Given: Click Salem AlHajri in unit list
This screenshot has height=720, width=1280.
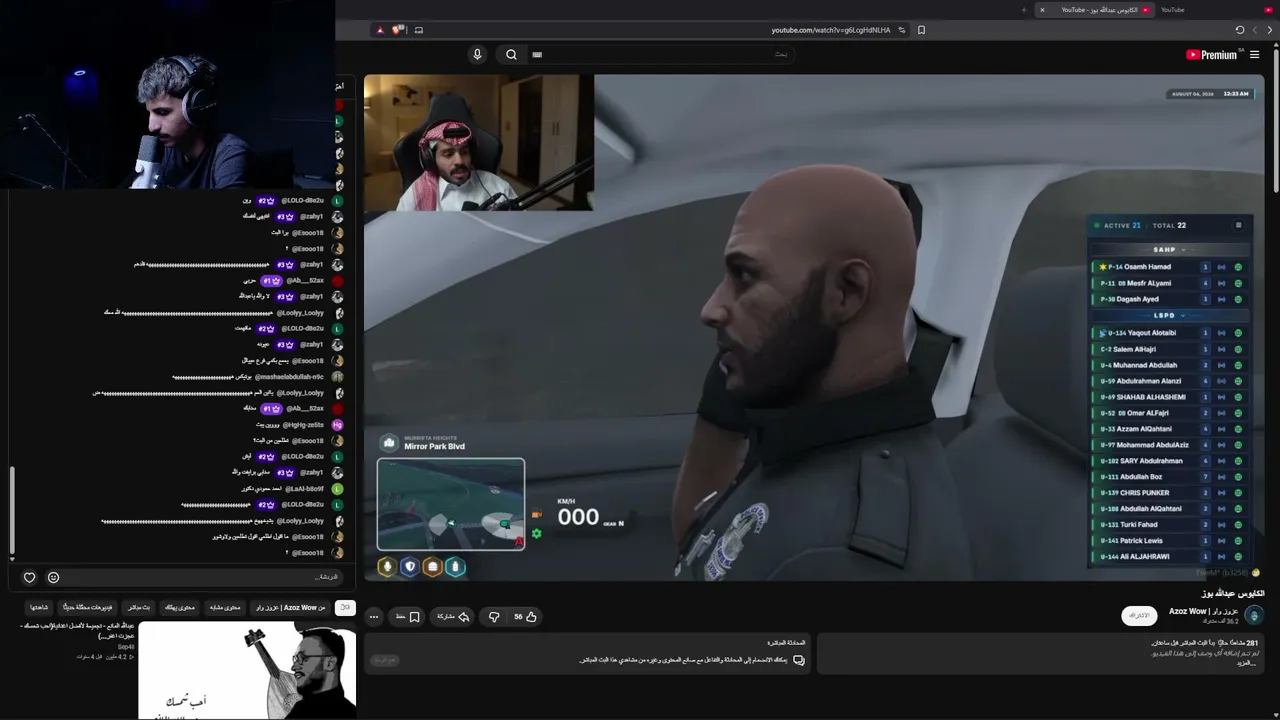Looking at the screenshot, I should (x=1135, y=349).
